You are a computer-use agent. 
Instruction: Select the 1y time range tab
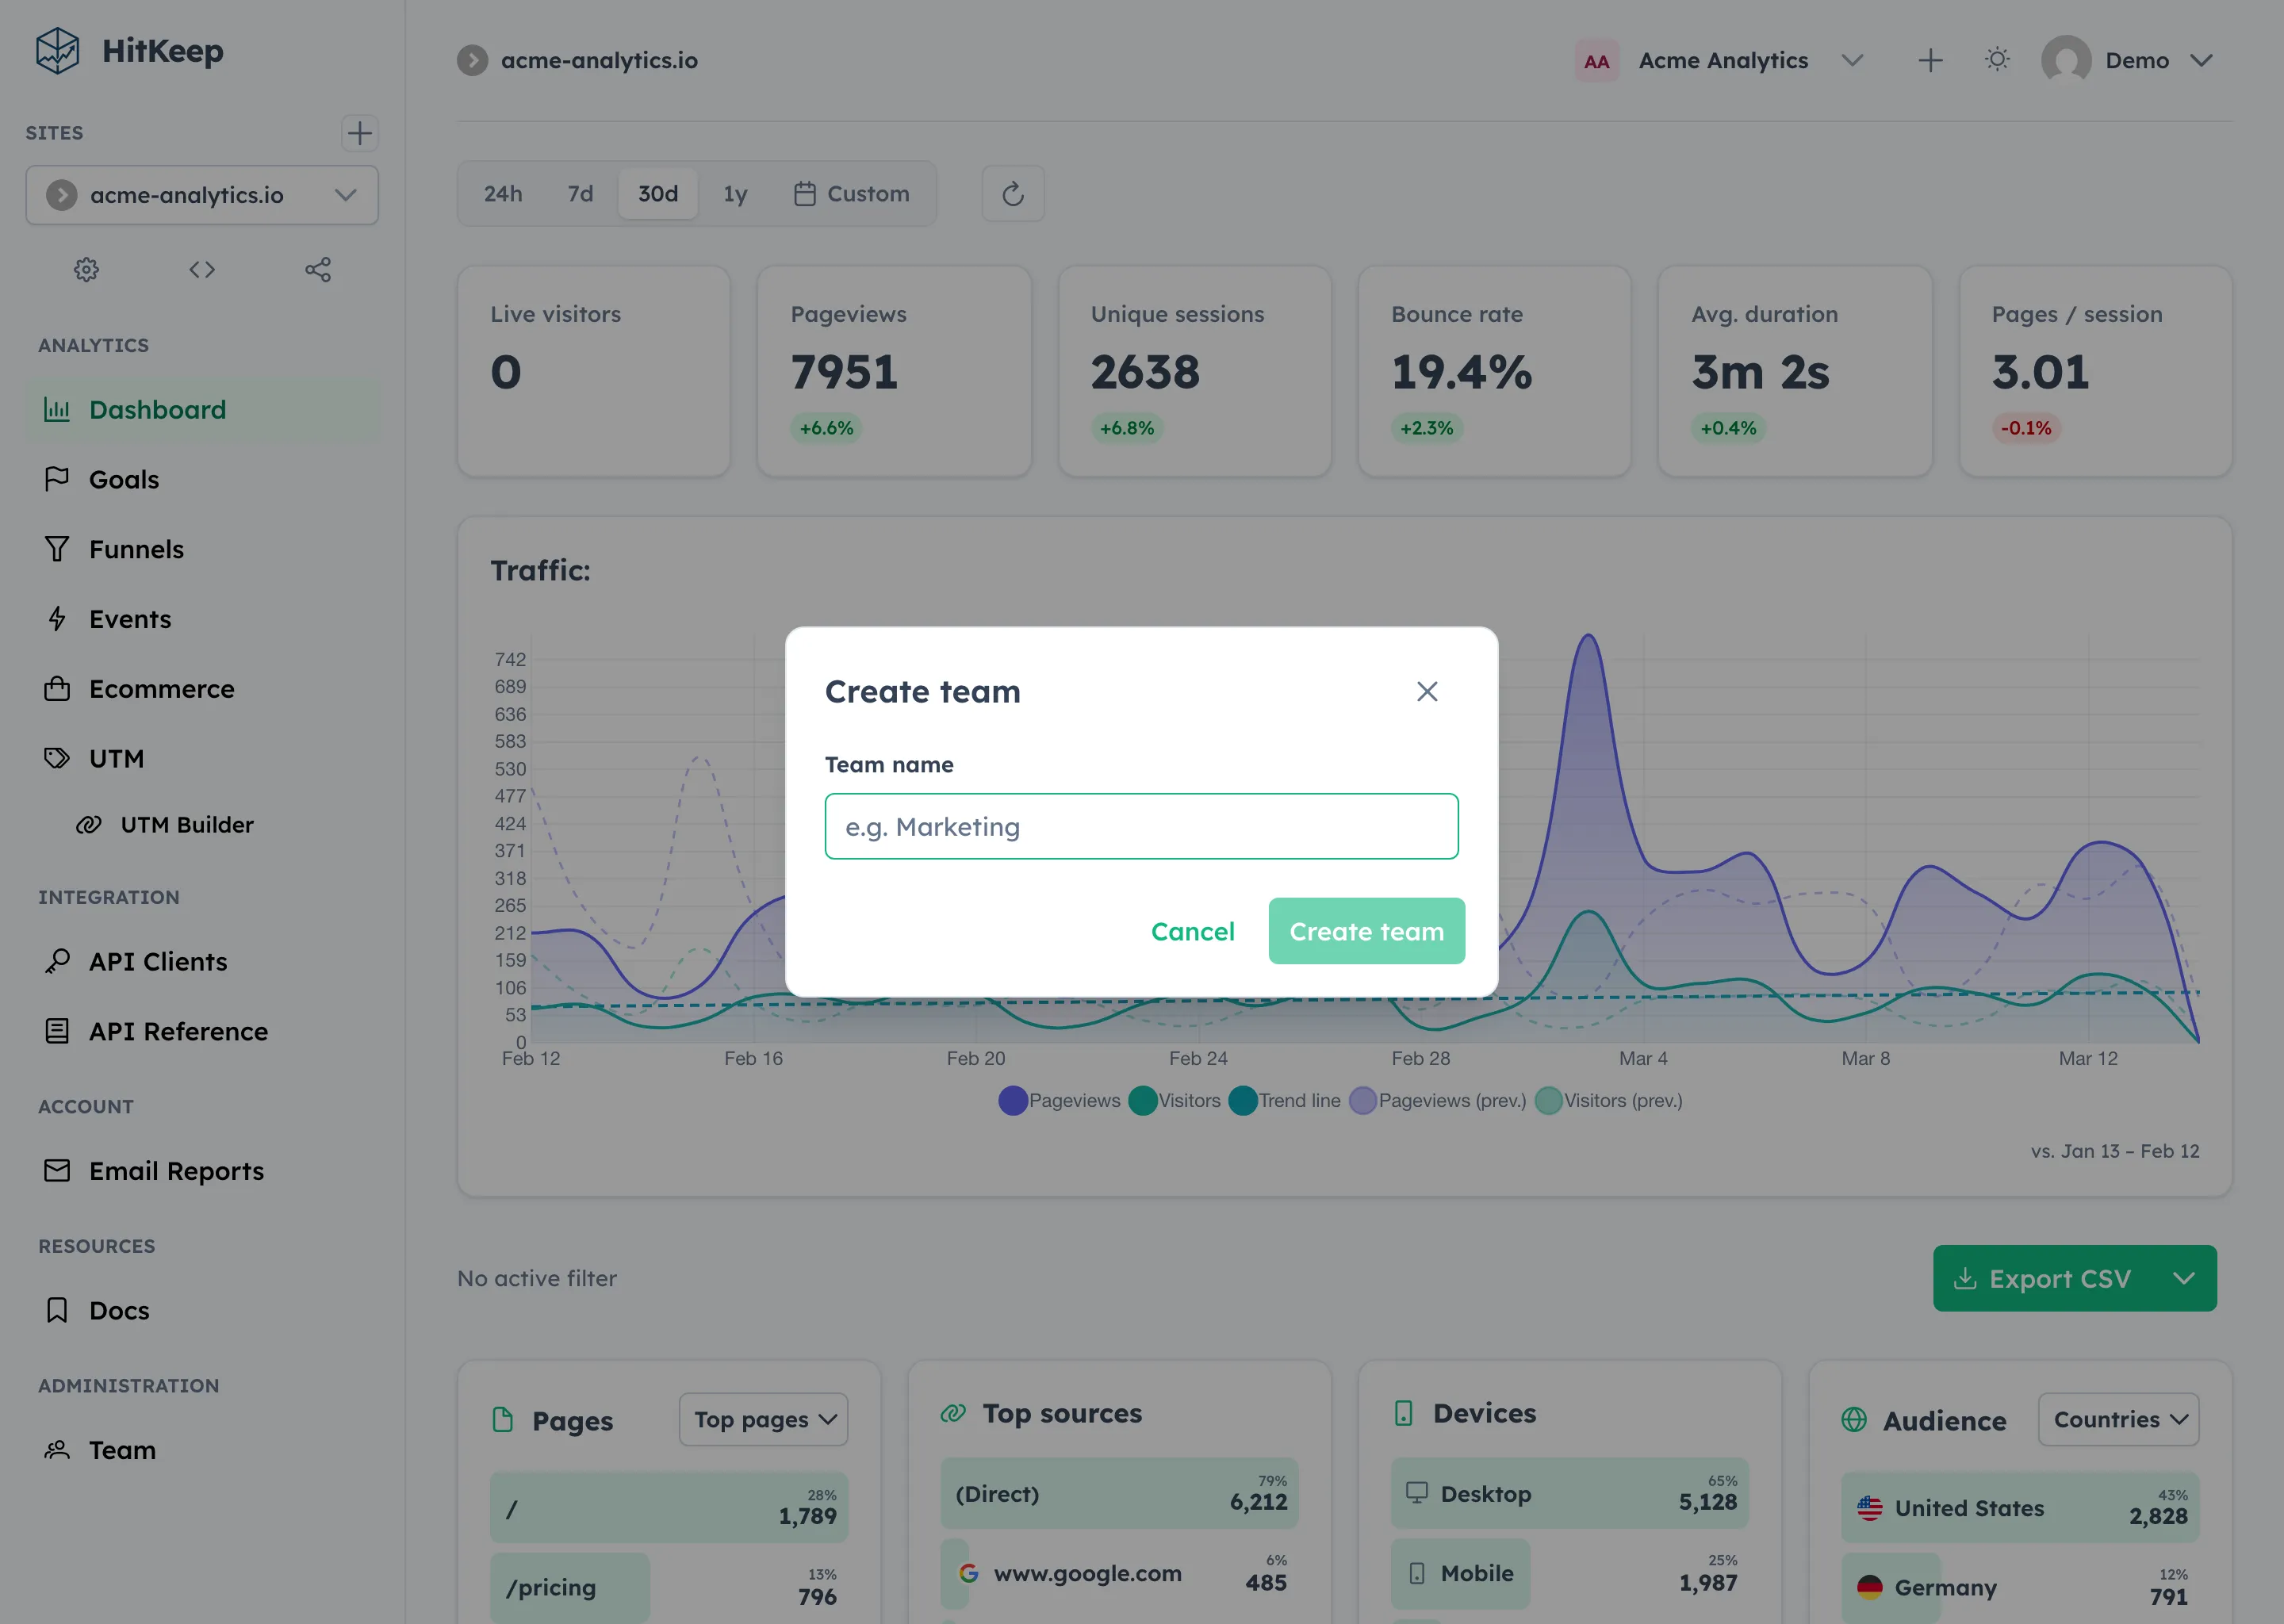click(735, 193)
